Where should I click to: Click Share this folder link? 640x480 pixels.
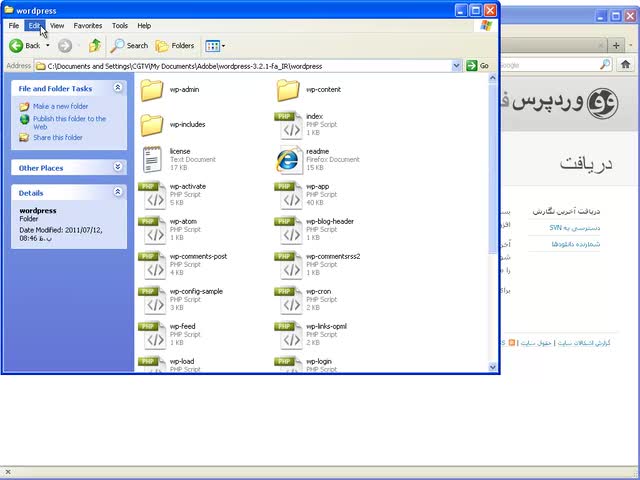coord(58,138)
